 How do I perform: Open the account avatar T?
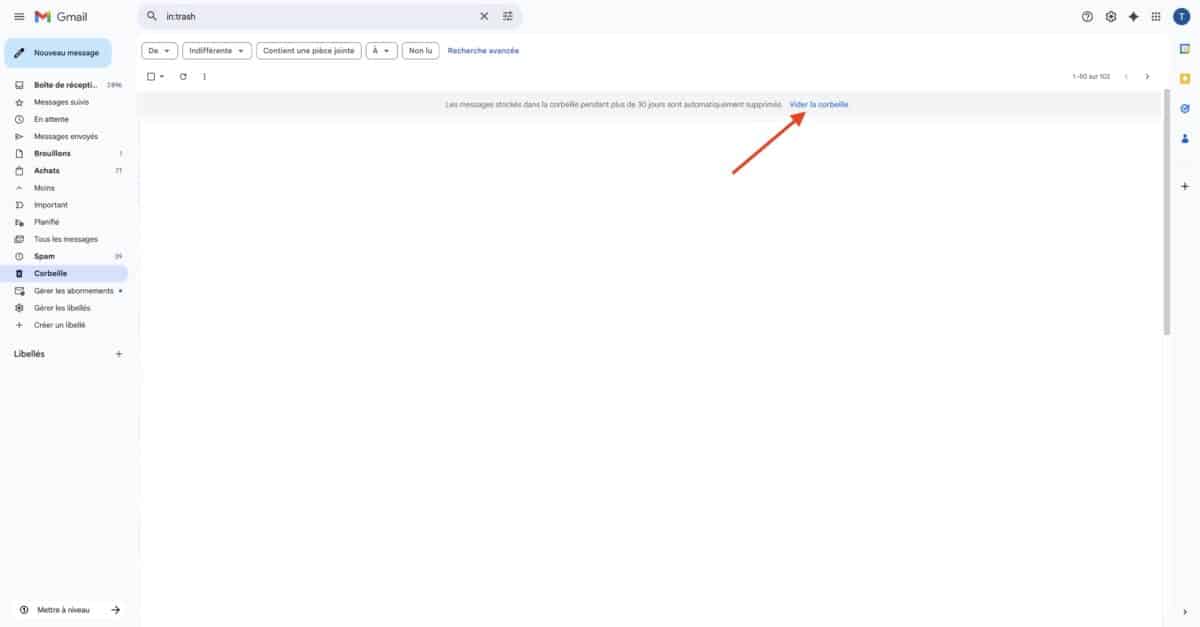pos(1180,16)
